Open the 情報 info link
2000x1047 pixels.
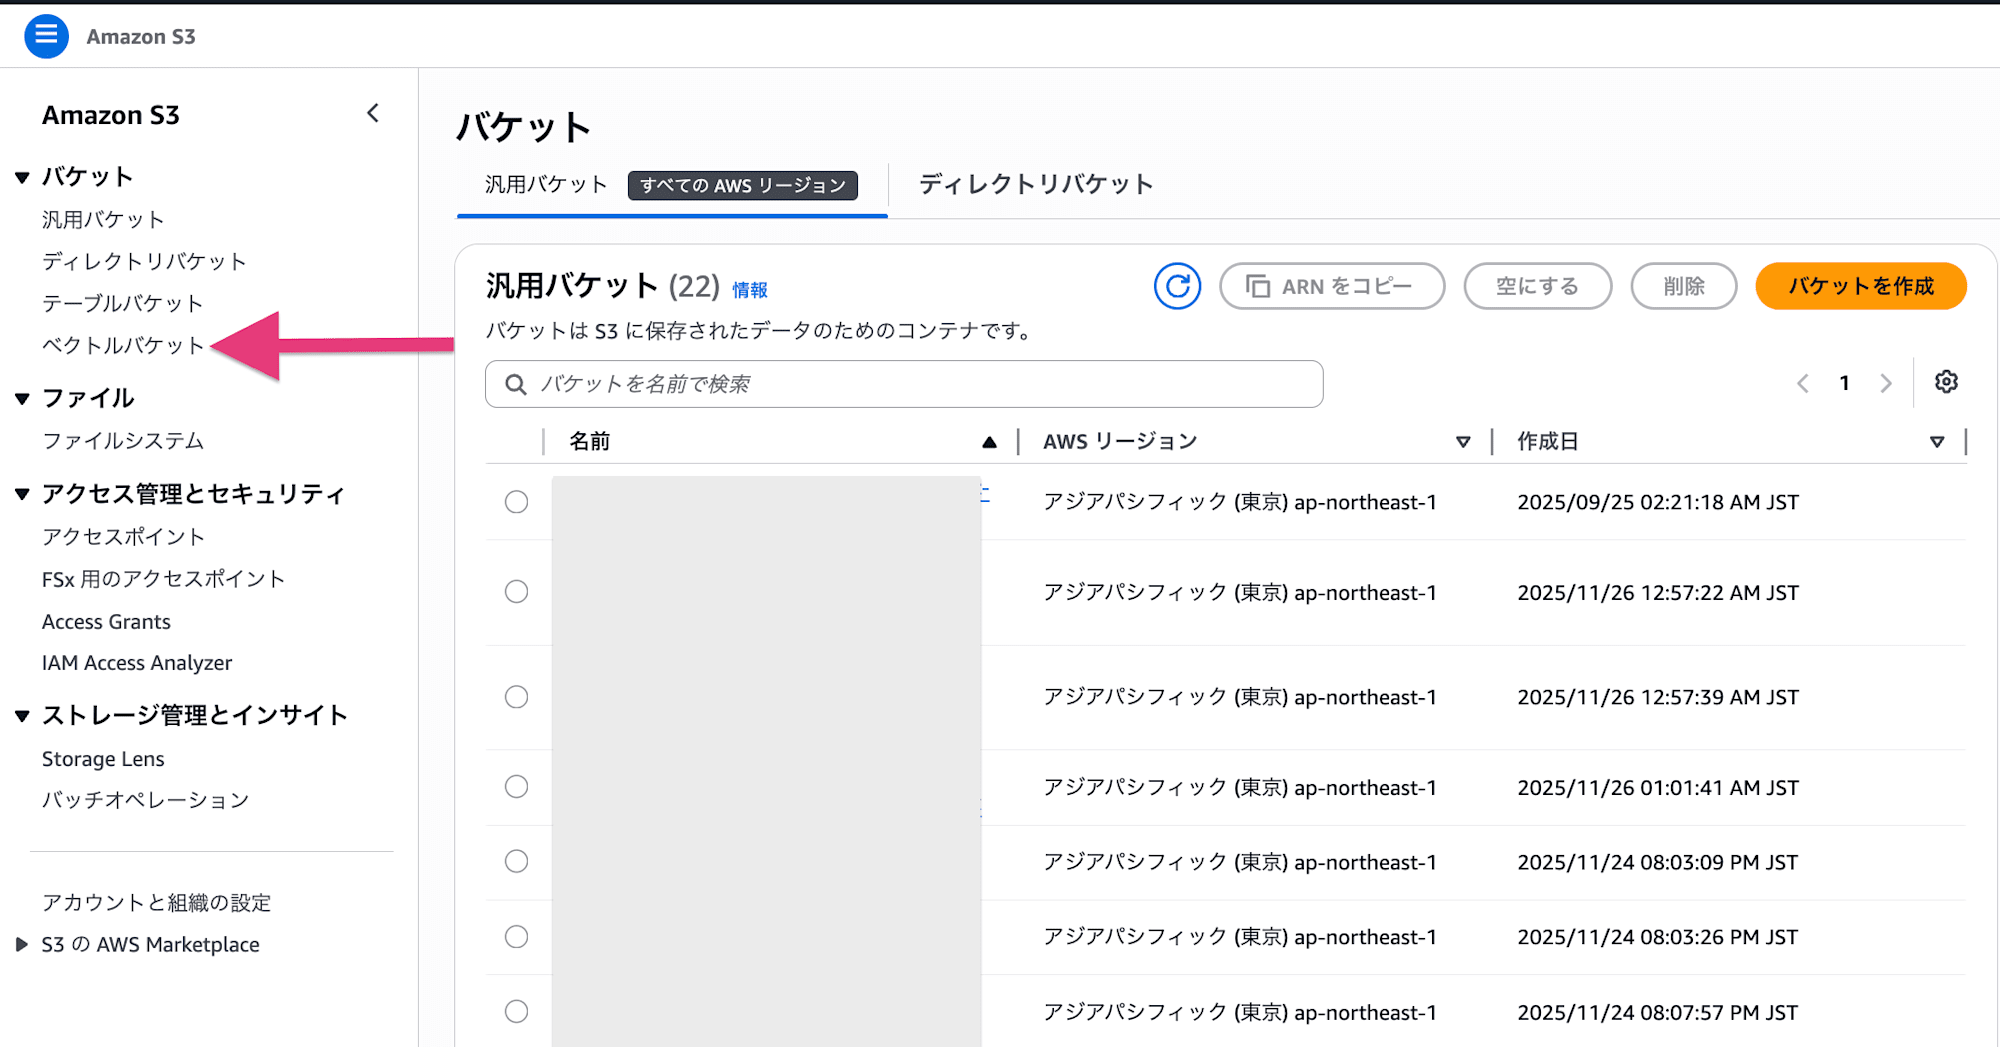pos(750,290)
